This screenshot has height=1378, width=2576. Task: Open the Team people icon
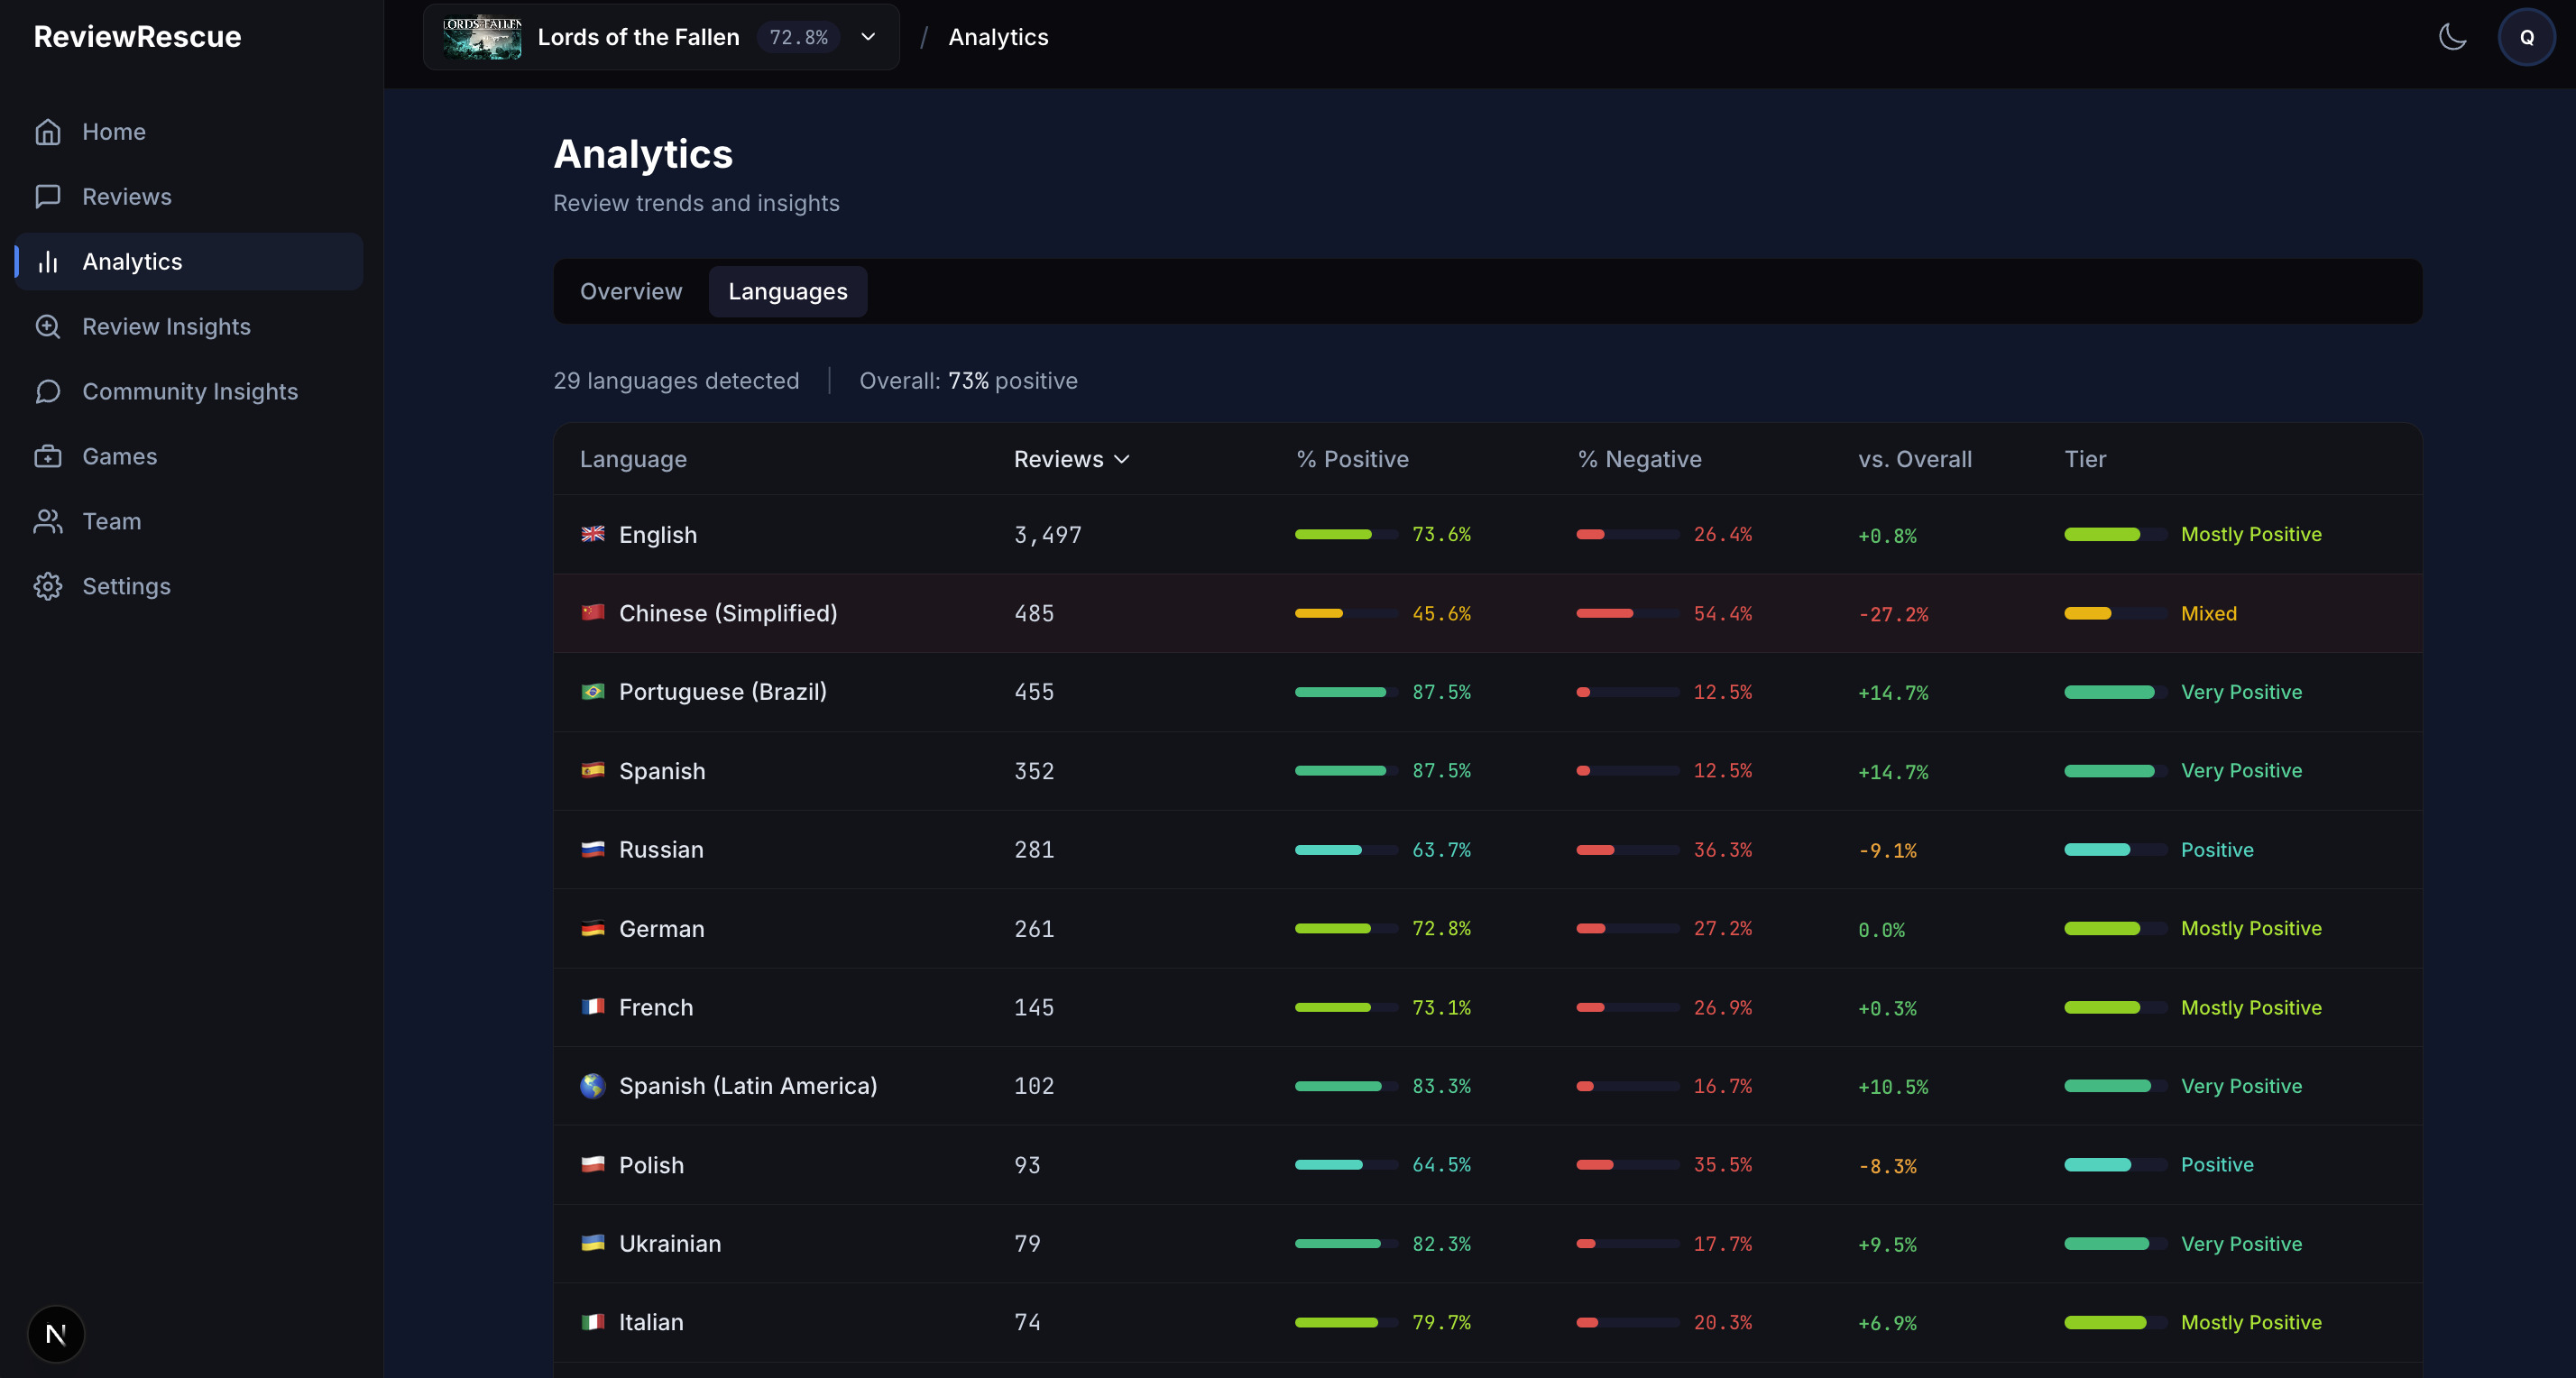(48, 522)
